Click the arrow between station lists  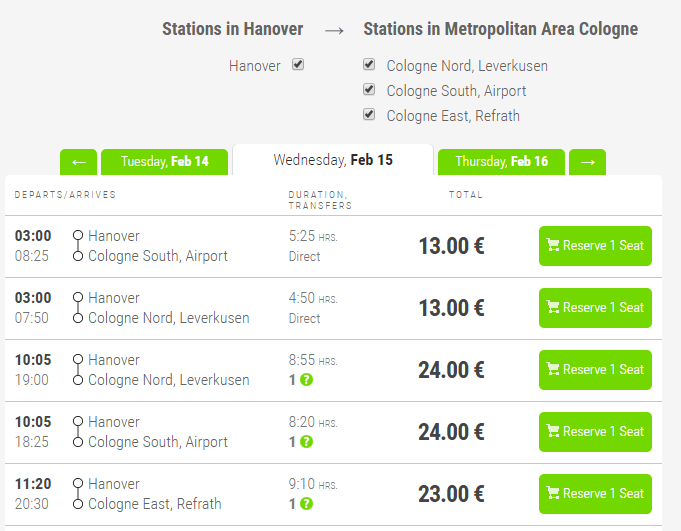pos(334,30)
